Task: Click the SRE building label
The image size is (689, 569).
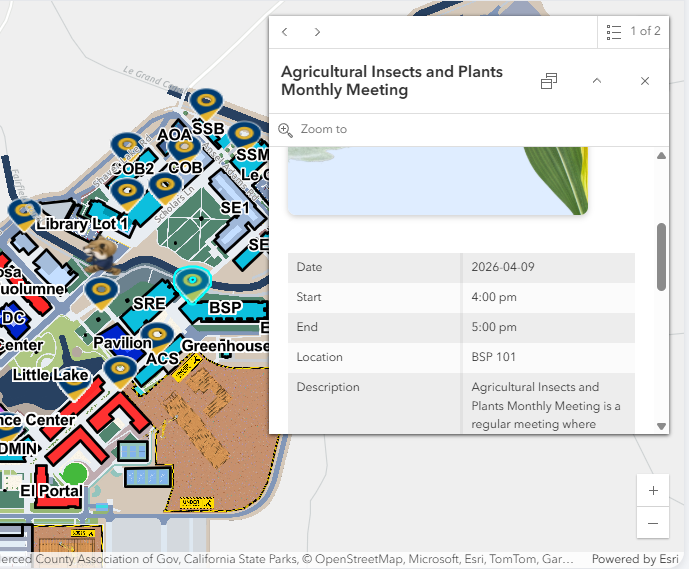Action: pyautogui.click(x=149, y=303)
